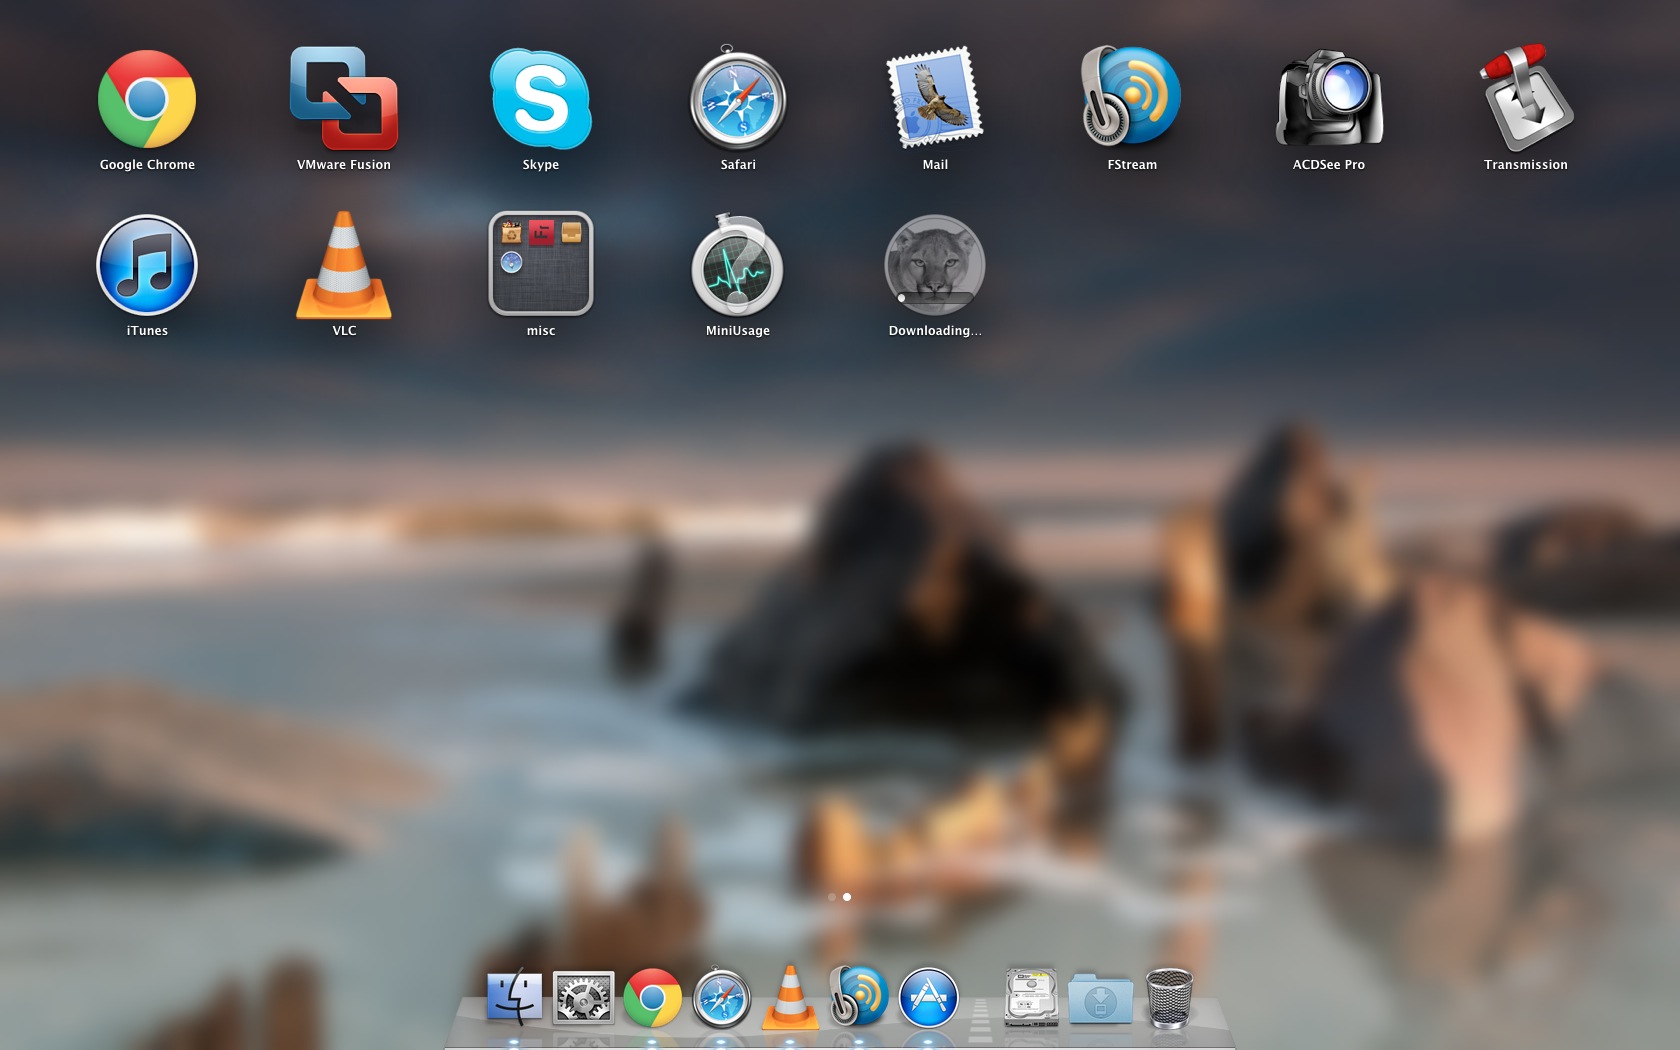Switch to the first Launchpad page dot
This screenshot has height=1050, width=1680.
(x=832, y=897)
